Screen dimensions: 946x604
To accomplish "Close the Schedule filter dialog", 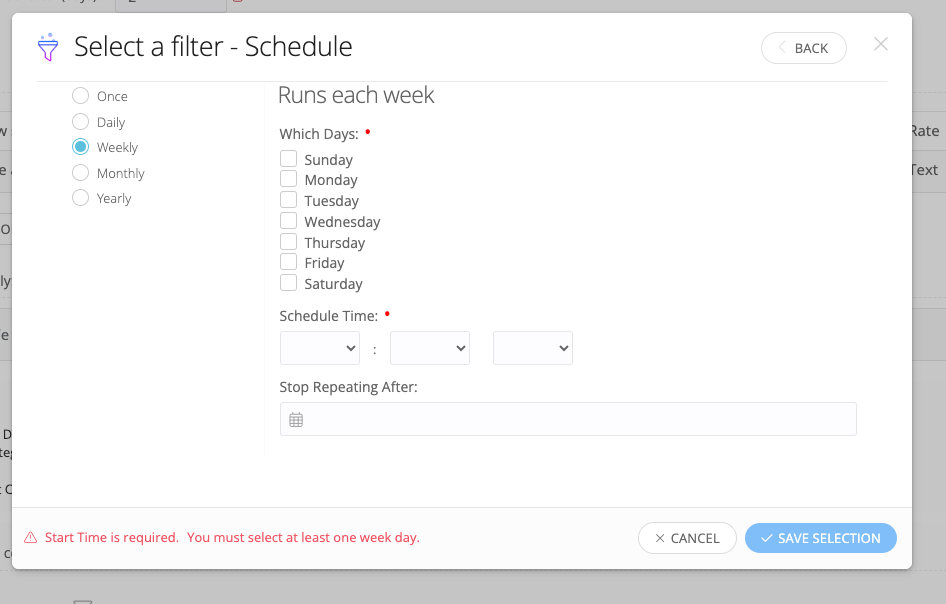I will (x=881, y=44).
